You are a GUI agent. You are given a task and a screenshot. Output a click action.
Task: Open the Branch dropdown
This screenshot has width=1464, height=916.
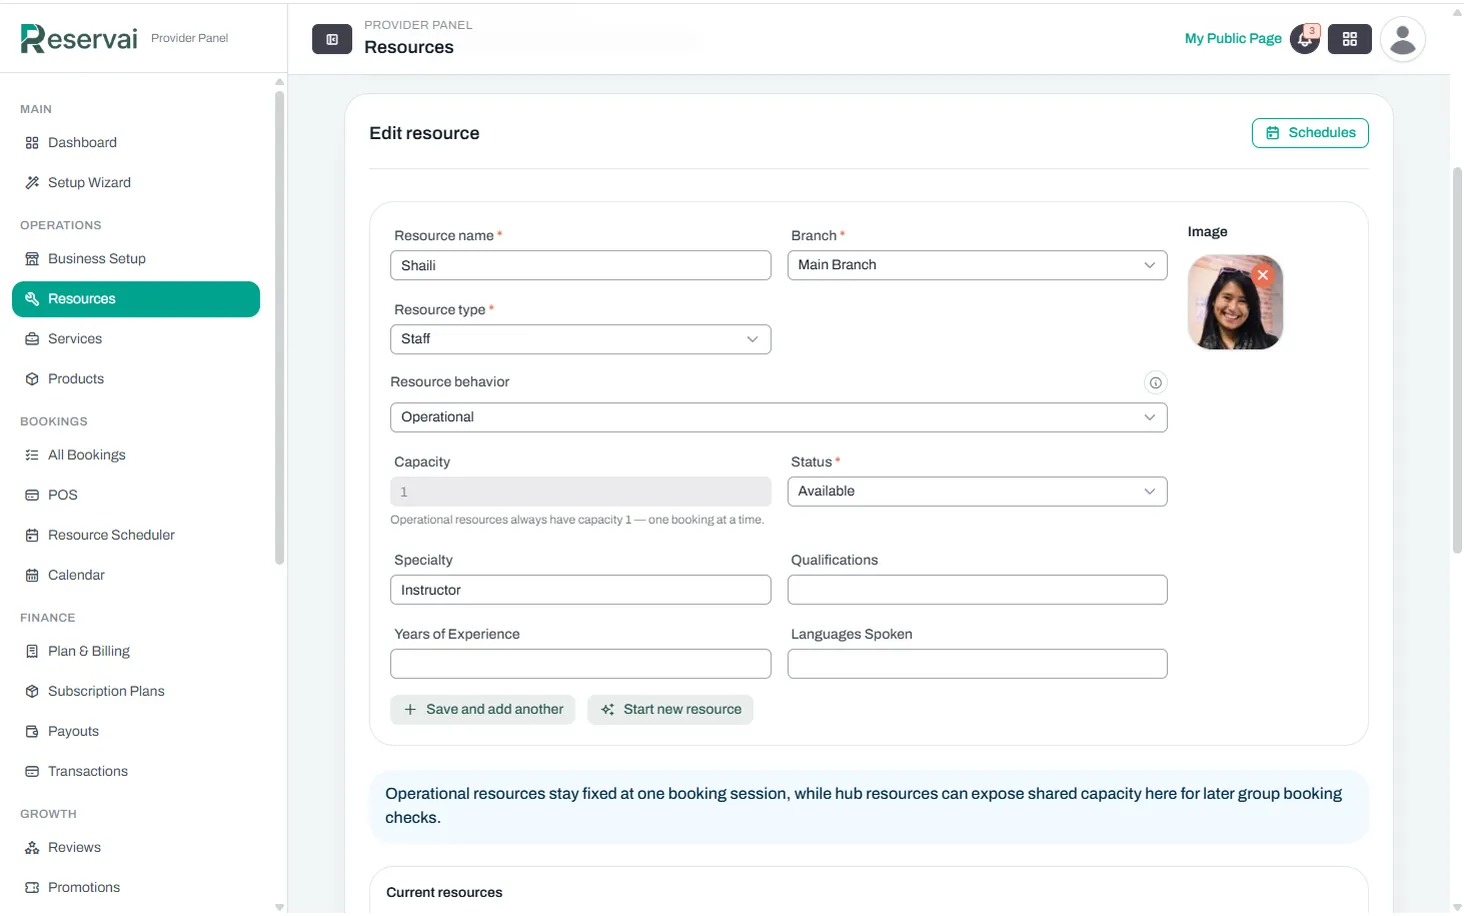pyautogui.click(x=977, y=265)
